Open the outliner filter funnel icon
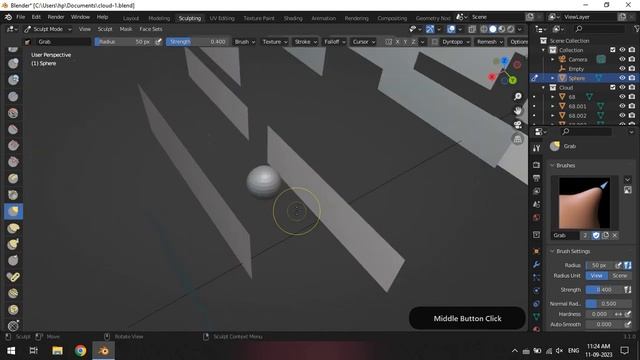The image size is (640, 360). click(637, 29)
